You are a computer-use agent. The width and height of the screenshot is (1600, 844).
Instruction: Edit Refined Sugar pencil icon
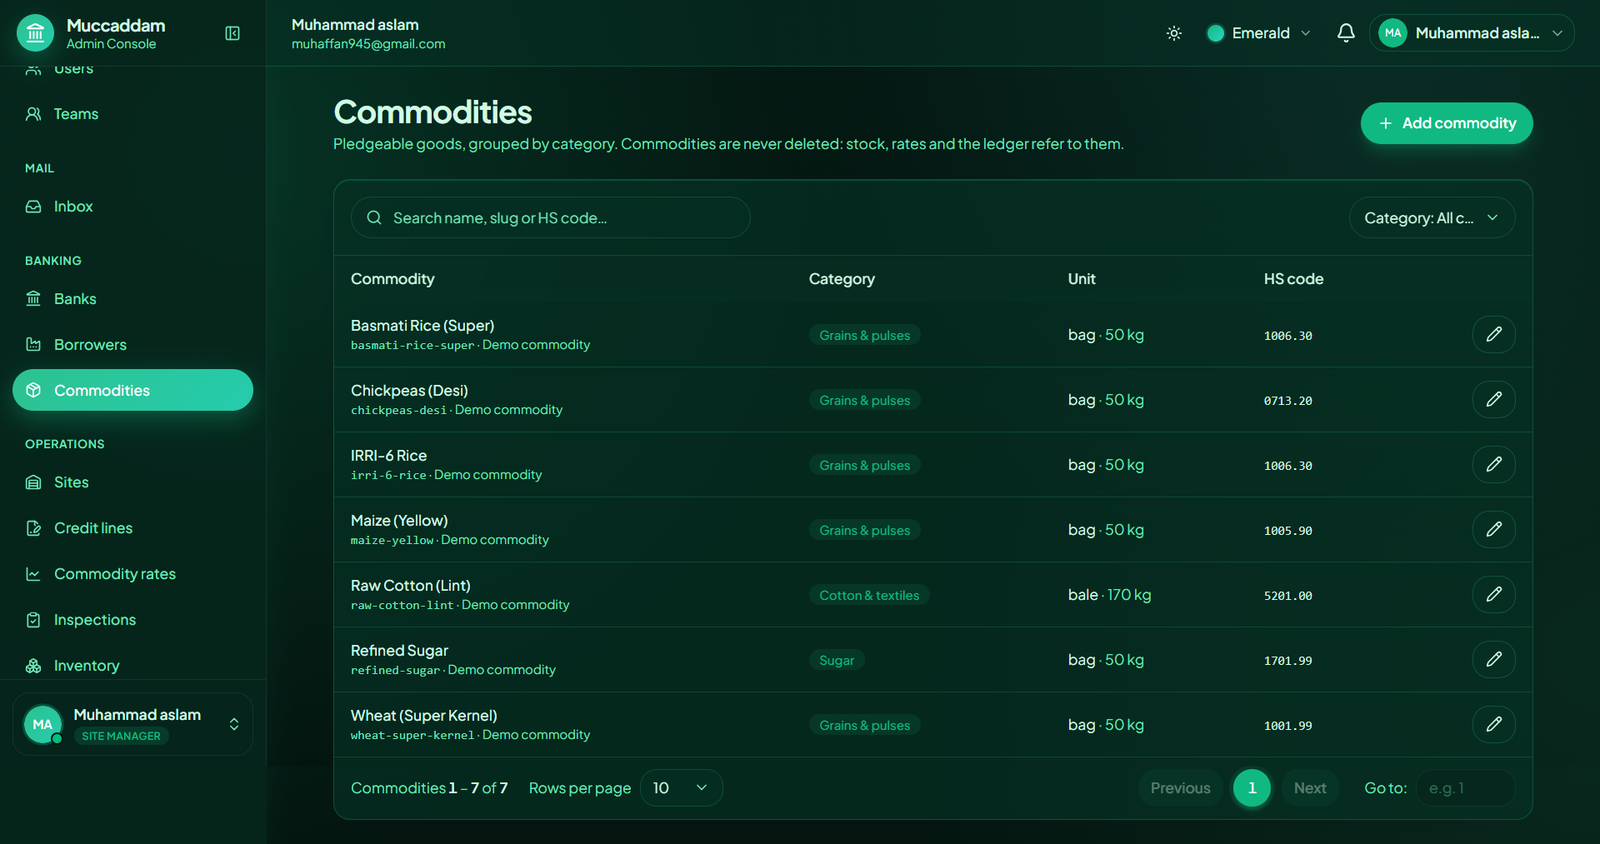click(1494, 659)
